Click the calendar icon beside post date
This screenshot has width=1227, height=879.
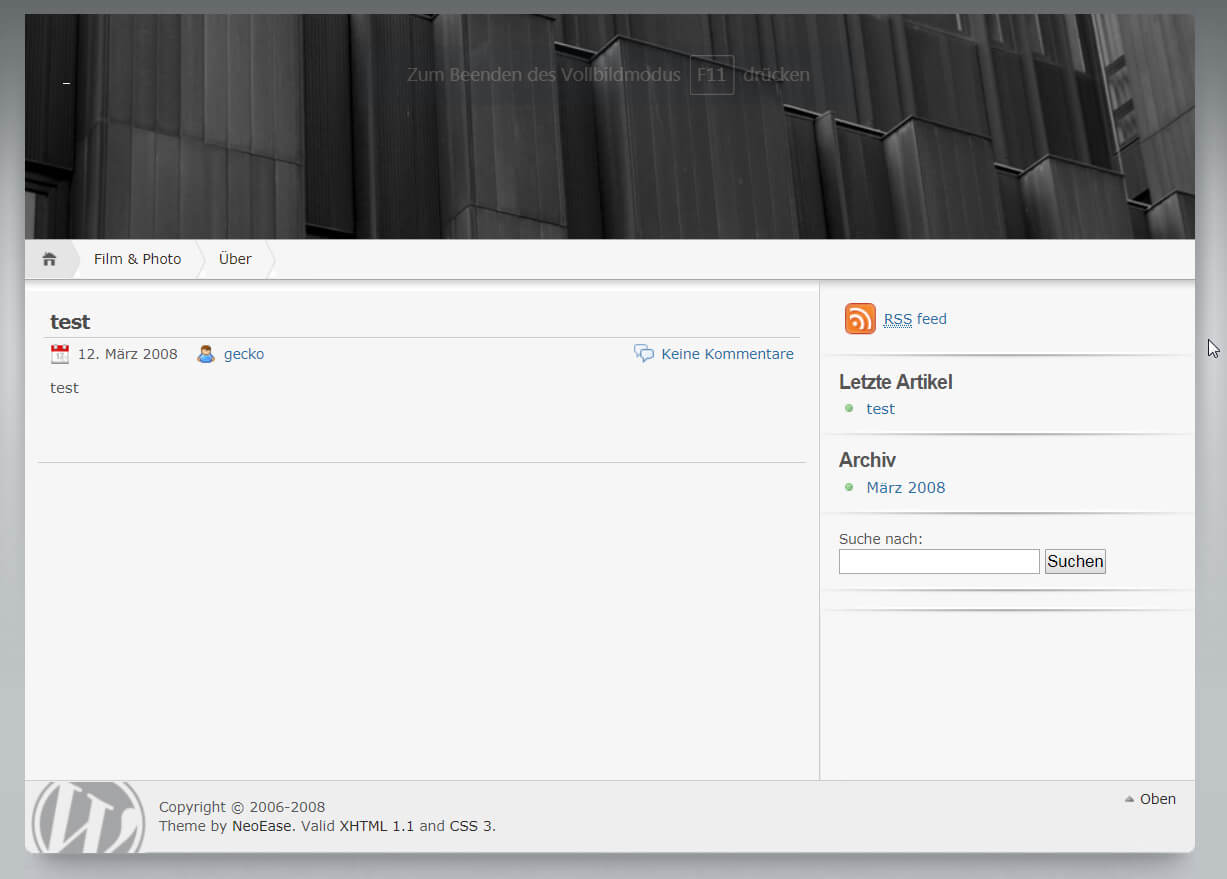point(60,354)
